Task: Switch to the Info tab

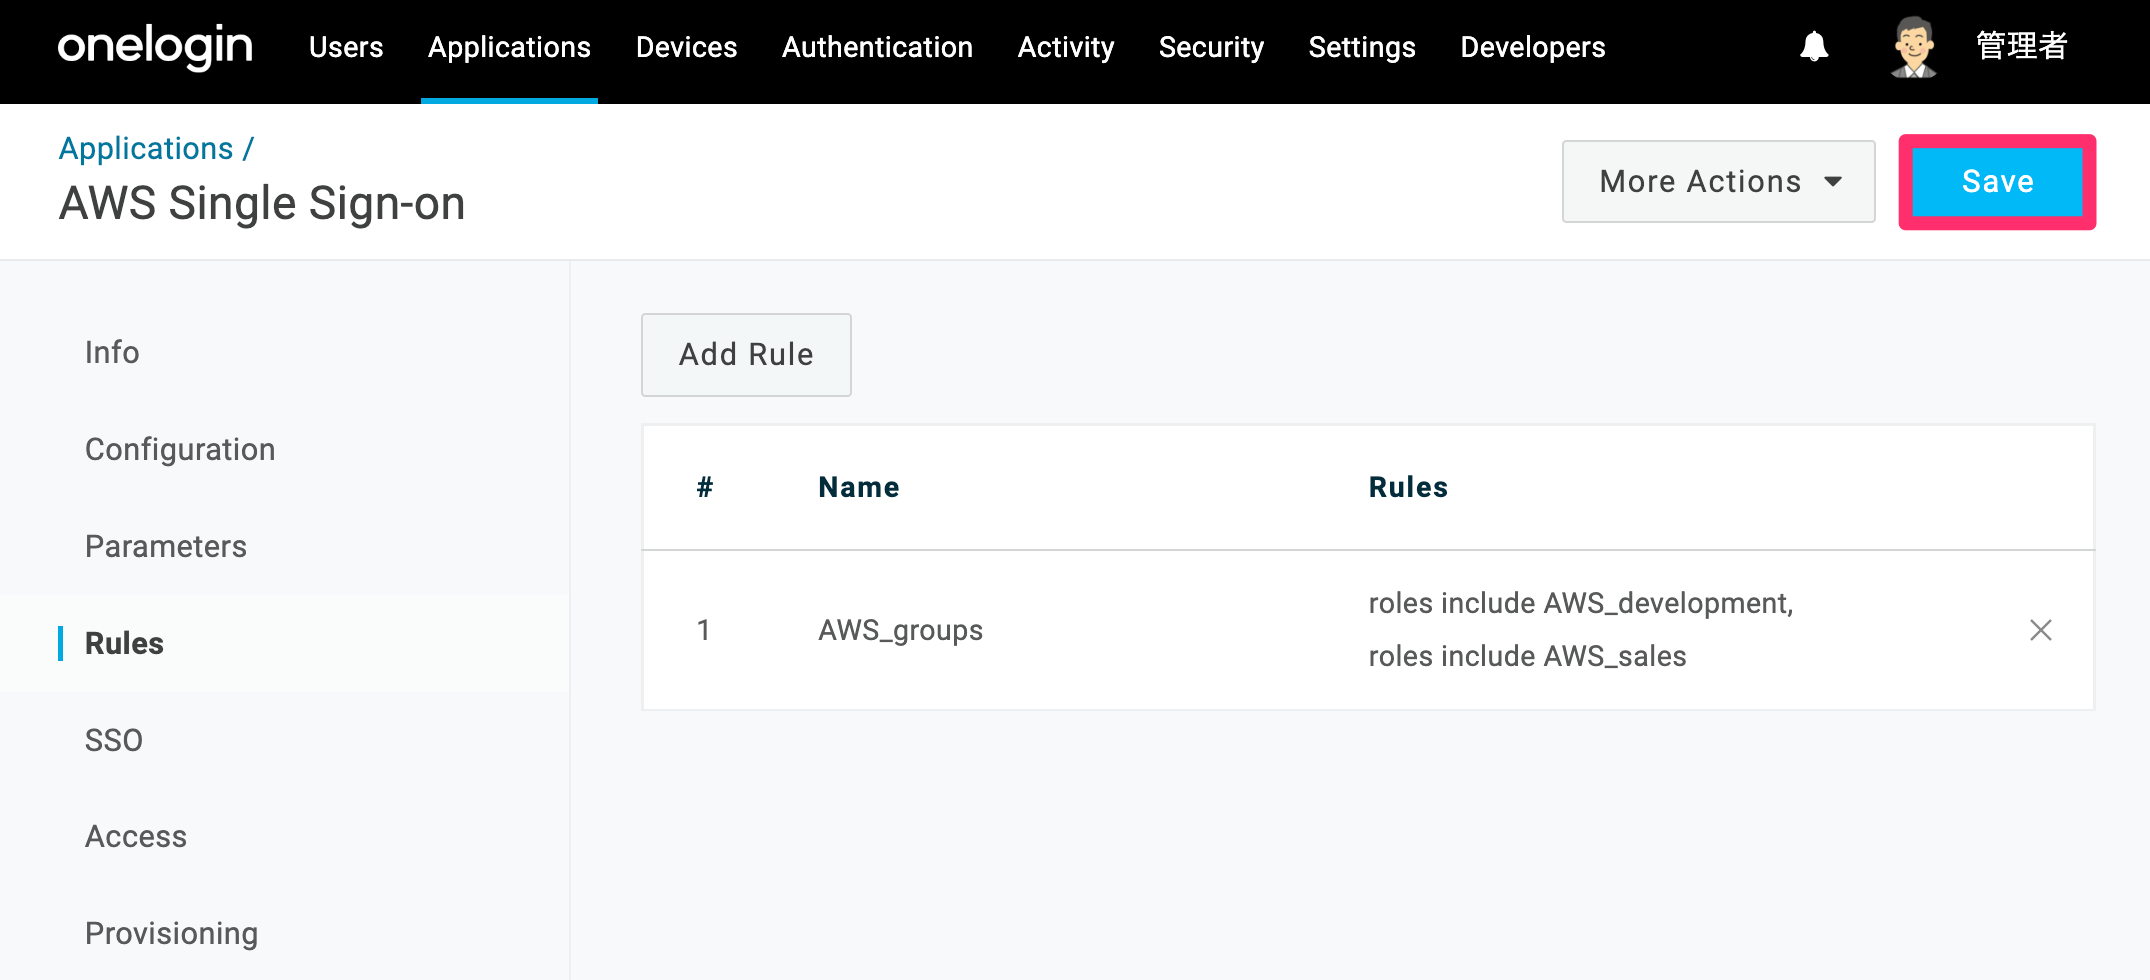Action: click(x=112, y=352)
